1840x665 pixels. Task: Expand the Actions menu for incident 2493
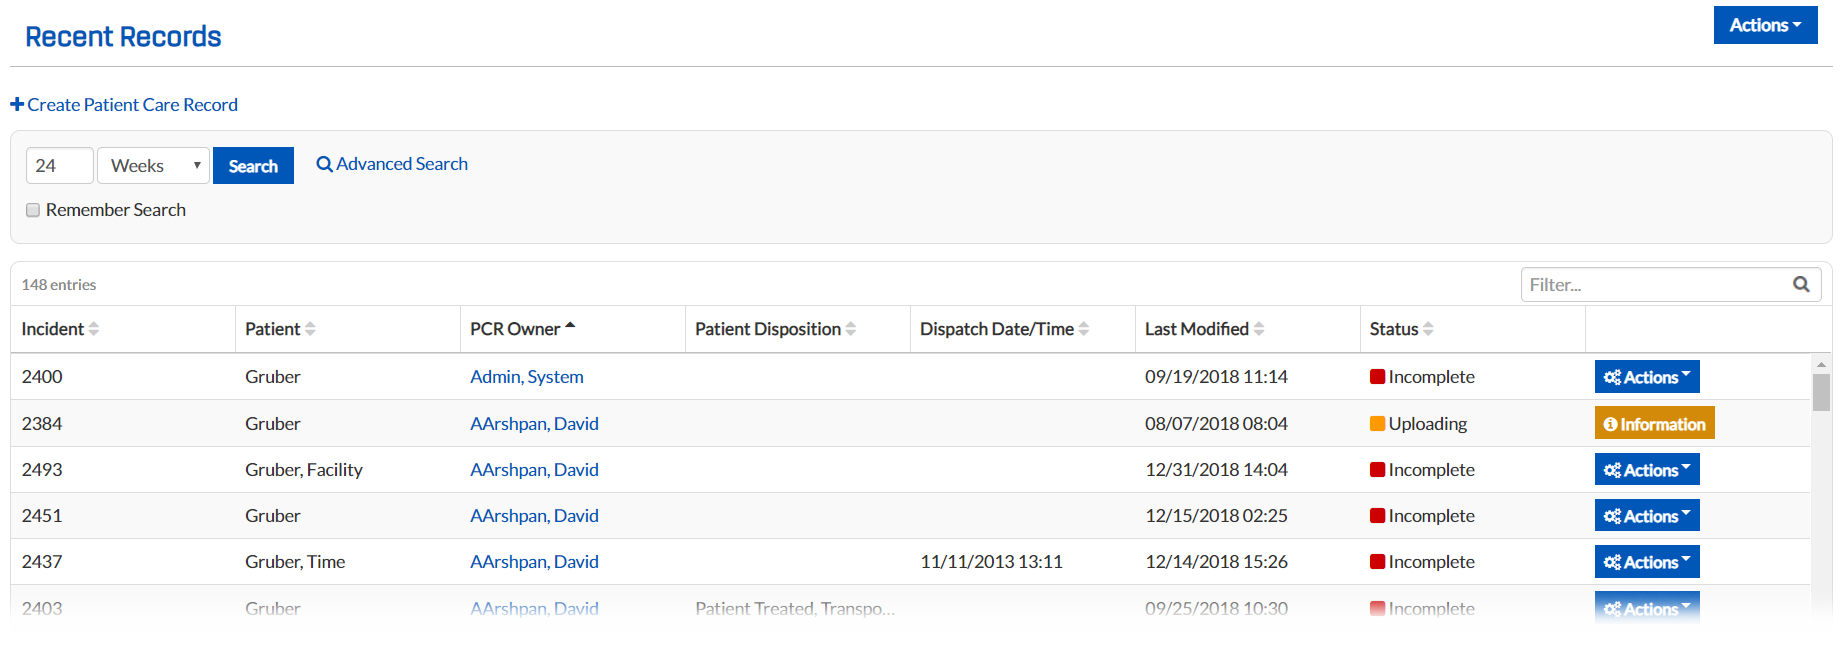tap(1647, 469)
